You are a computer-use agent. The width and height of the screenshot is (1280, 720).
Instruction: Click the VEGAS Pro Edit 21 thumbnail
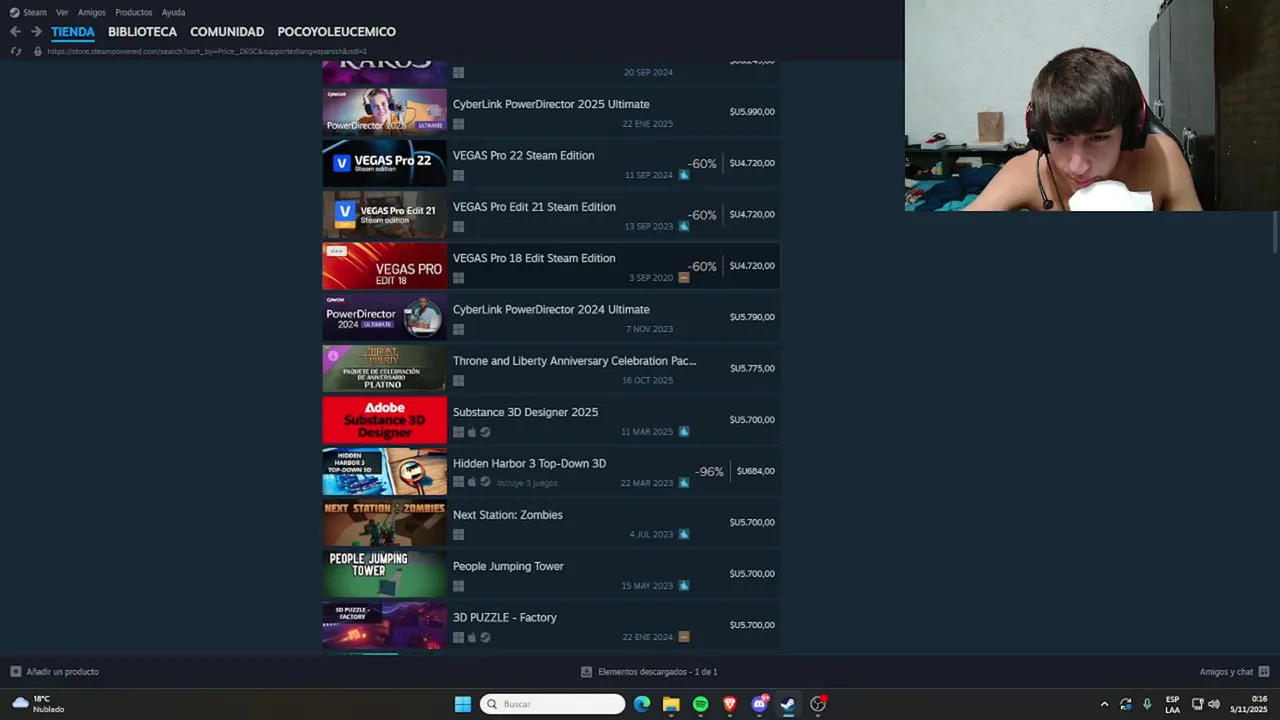point(384,215)
